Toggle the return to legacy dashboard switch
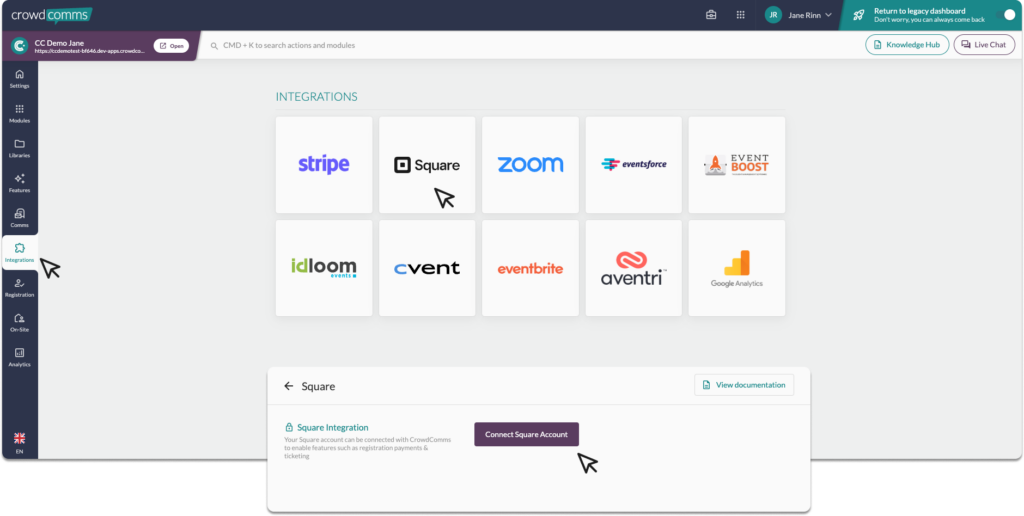Image resolution: width=1024 pixels, height=516 pixels. pos(1004,15)
